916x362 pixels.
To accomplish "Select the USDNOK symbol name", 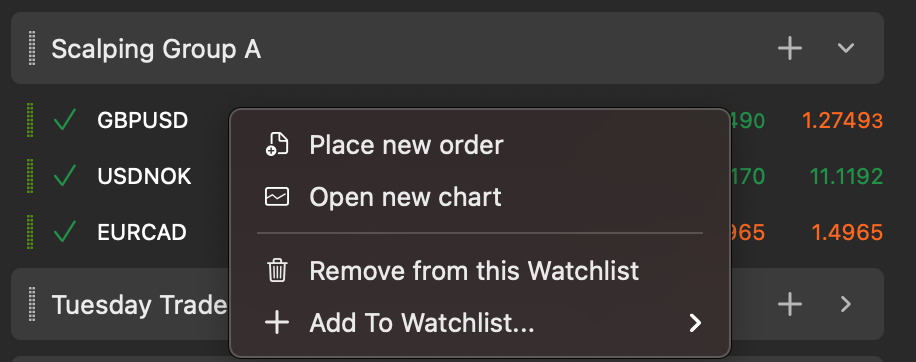I will pos(144,176).
